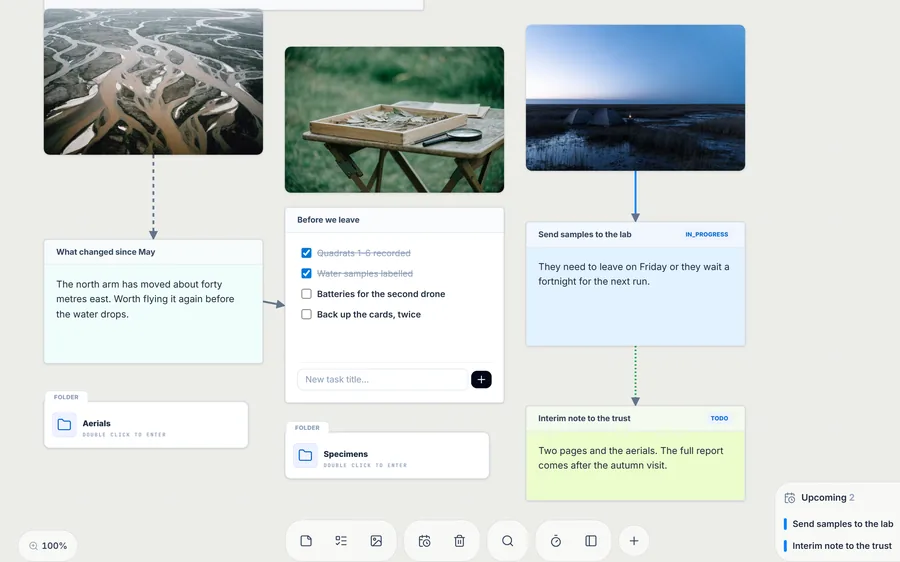Viewport: 900px width, 562px height.
Task: Click the FOLDER tag above Specimens
Action: tap(307, 428)
